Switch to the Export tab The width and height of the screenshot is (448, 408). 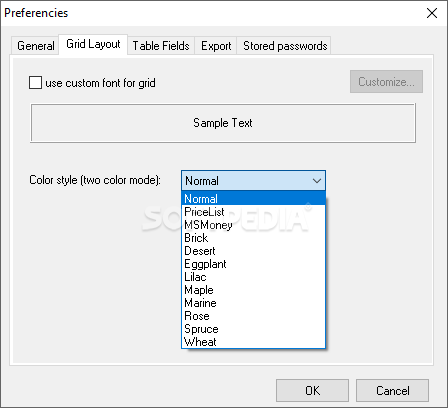click(216, 46)
